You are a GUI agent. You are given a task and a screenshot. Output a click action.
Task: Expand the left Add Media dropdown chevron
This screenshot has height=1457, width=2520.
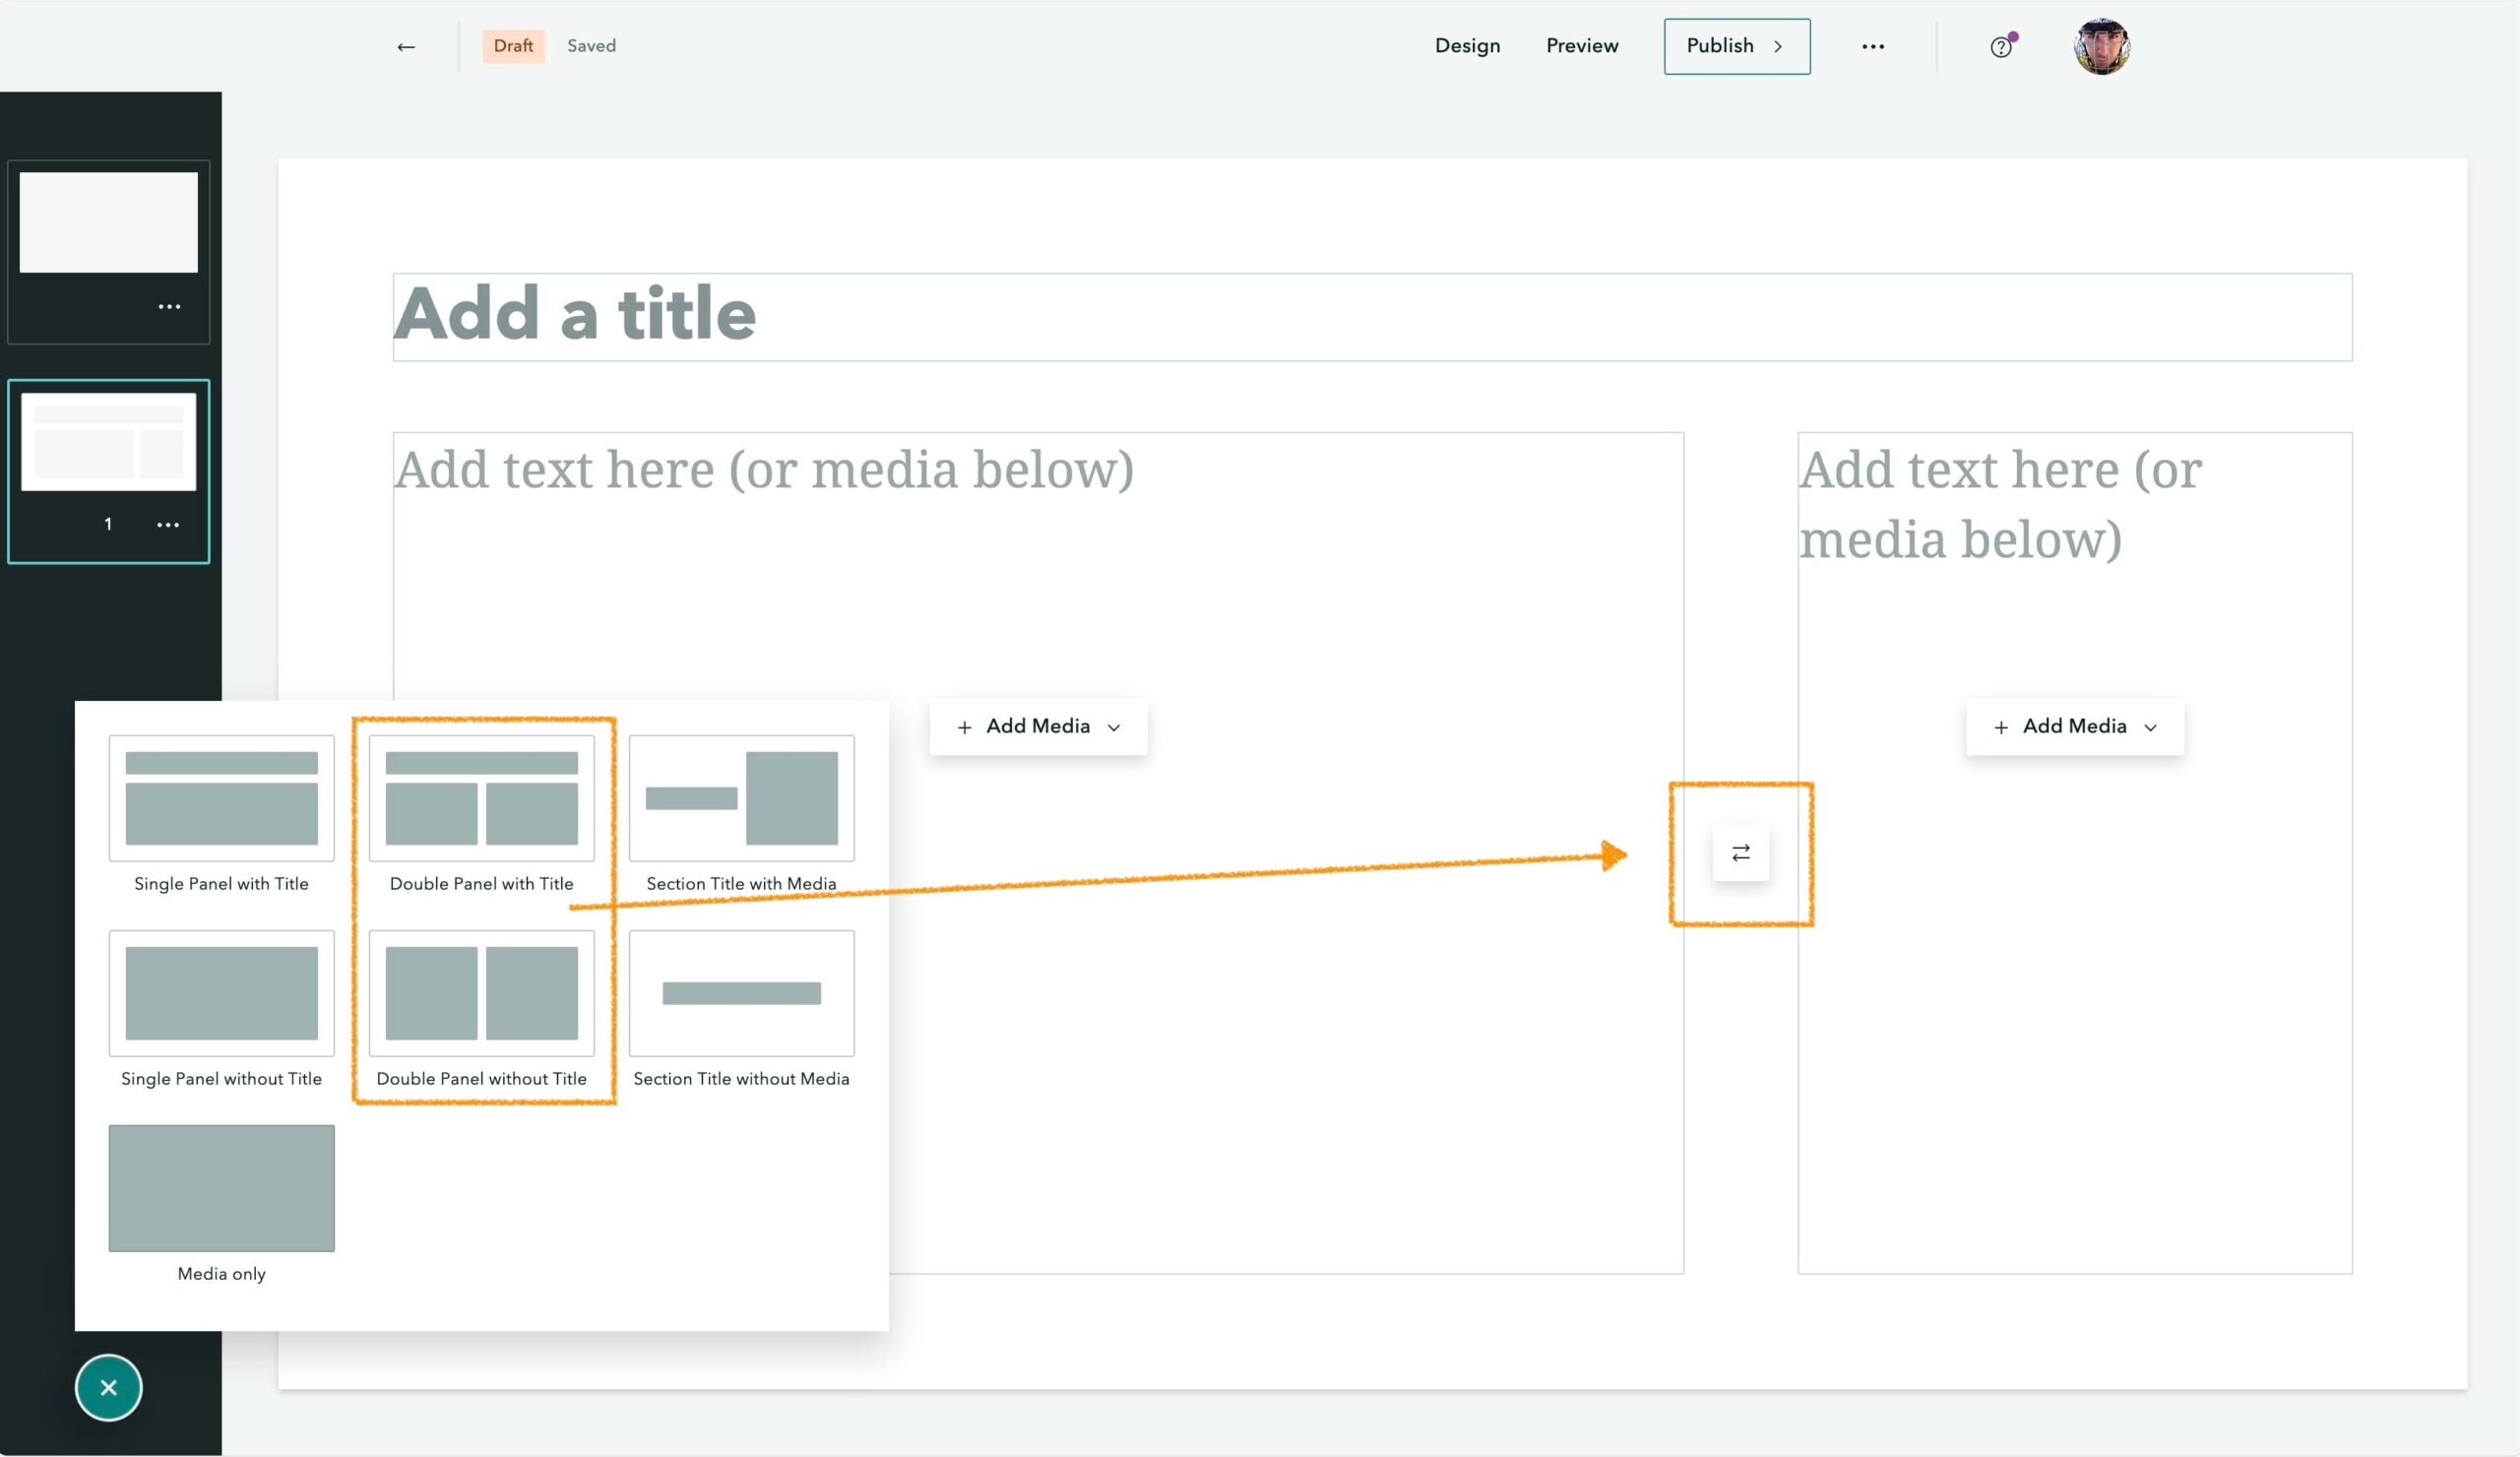click(1115, 727)
